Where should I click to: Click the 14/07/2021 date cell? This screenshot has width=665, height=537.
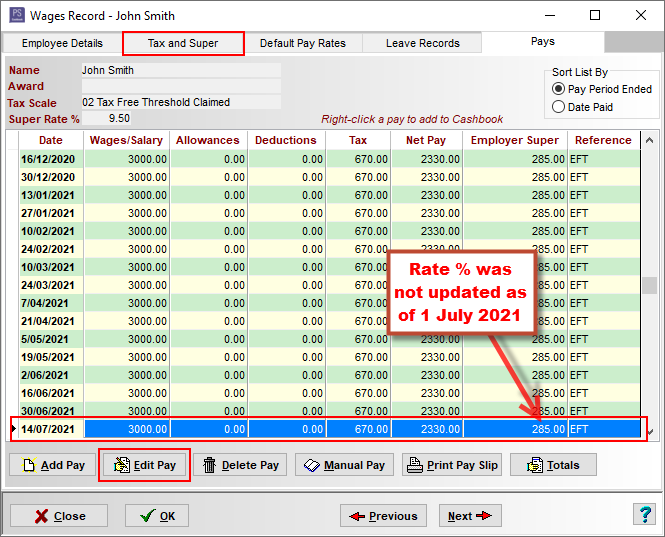51,429
